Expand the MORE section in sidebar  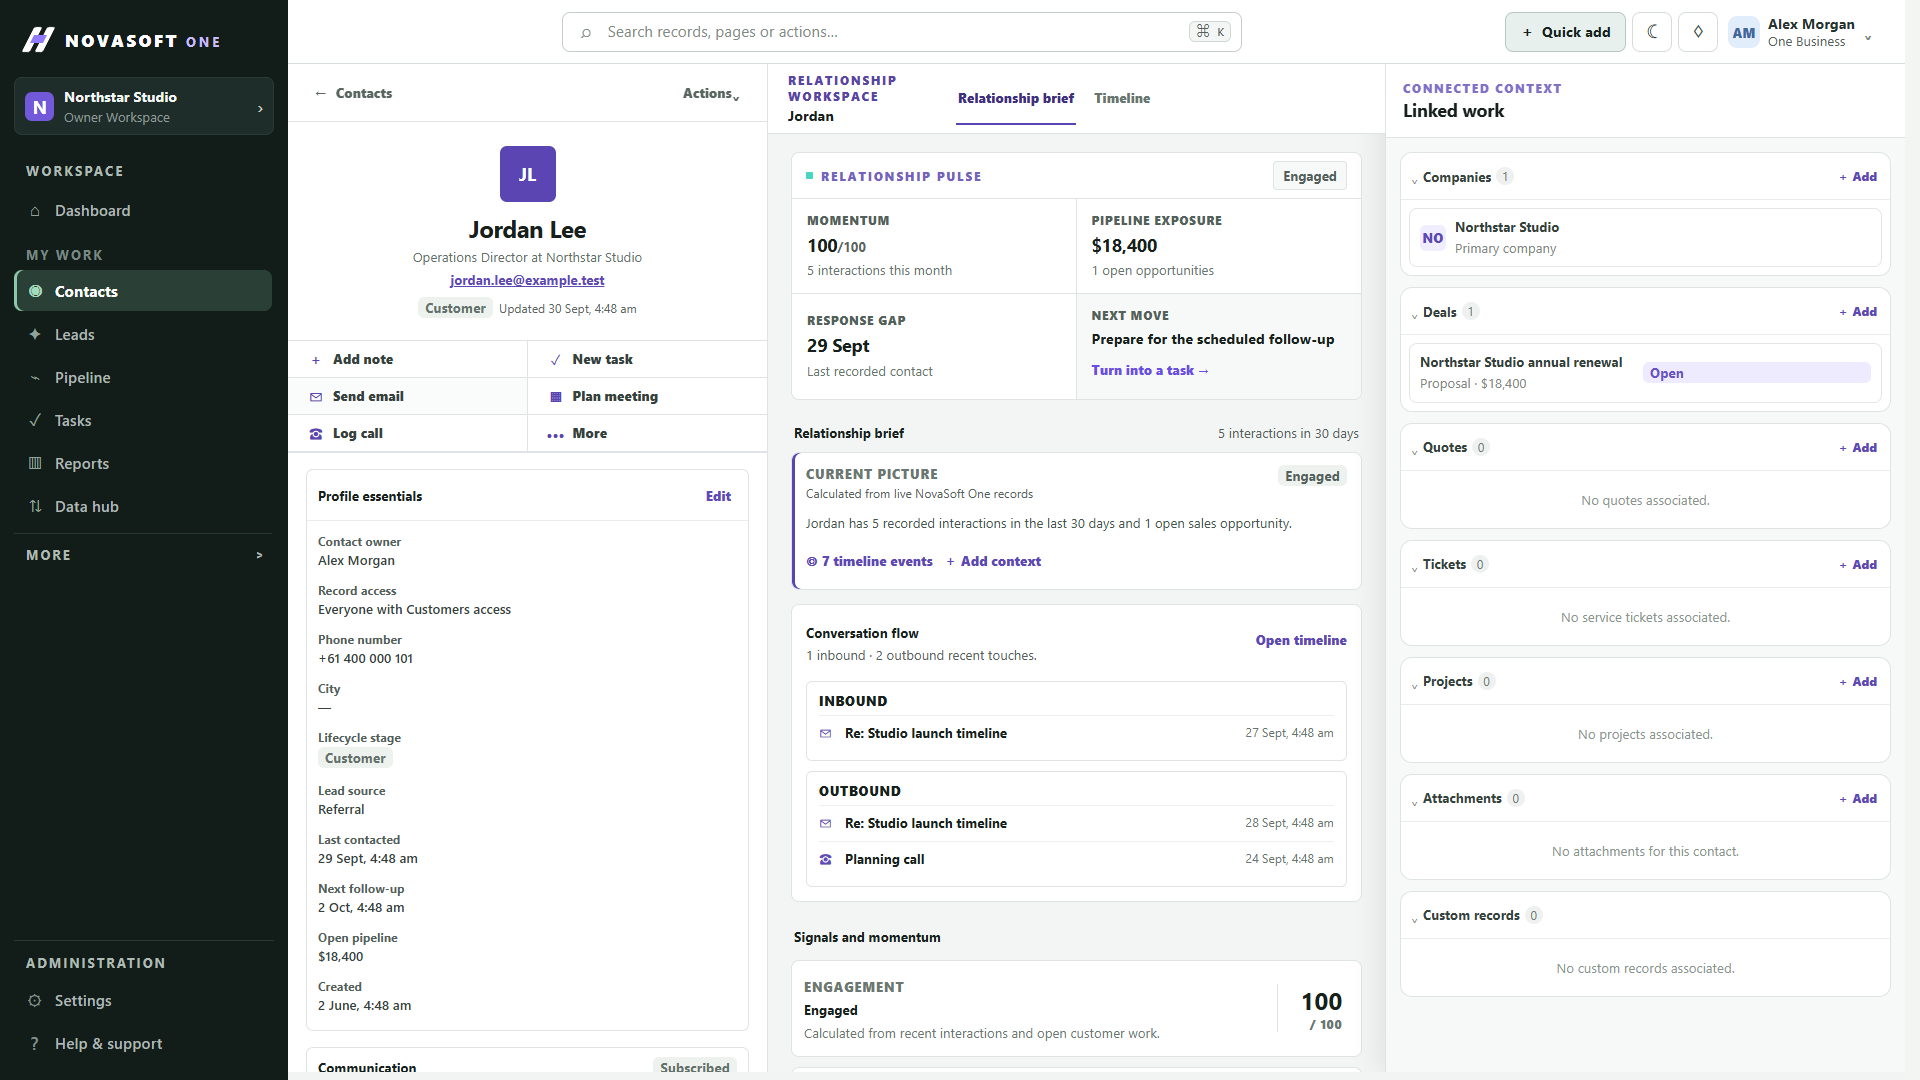[x=143, y=555]
